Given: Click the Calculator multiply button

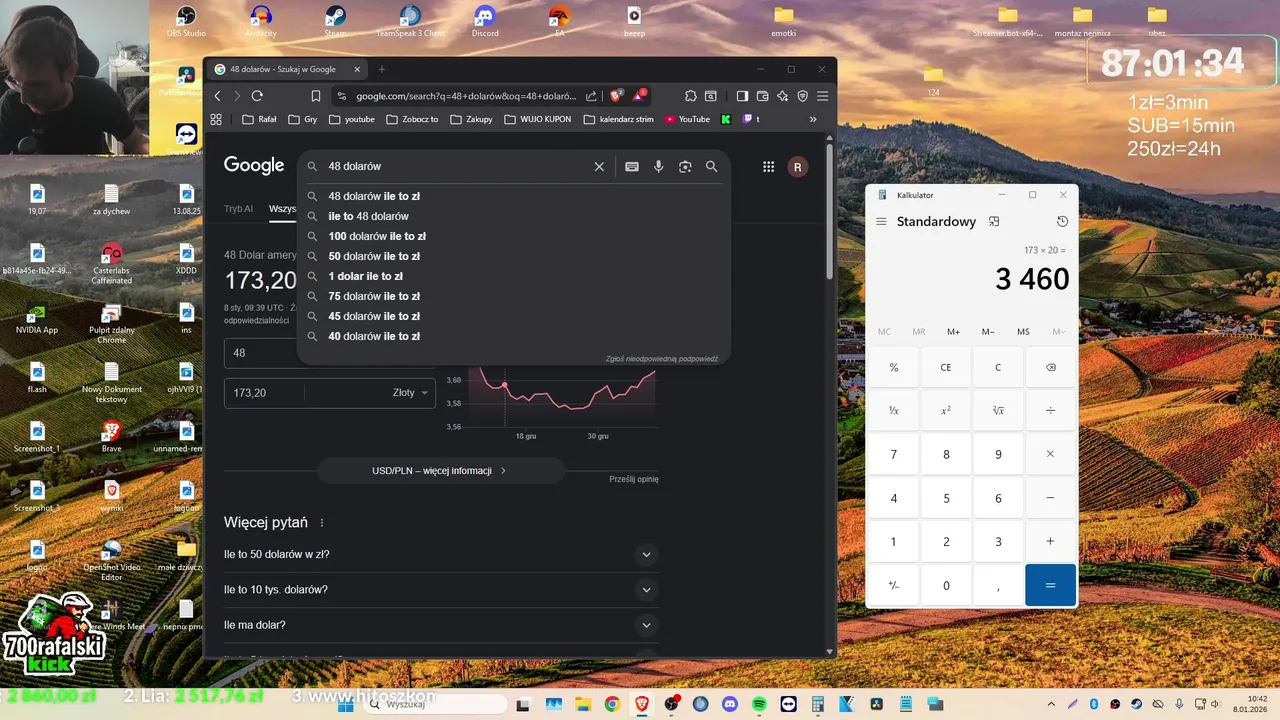Looking at the screenshot, I should click(1050, 454).
